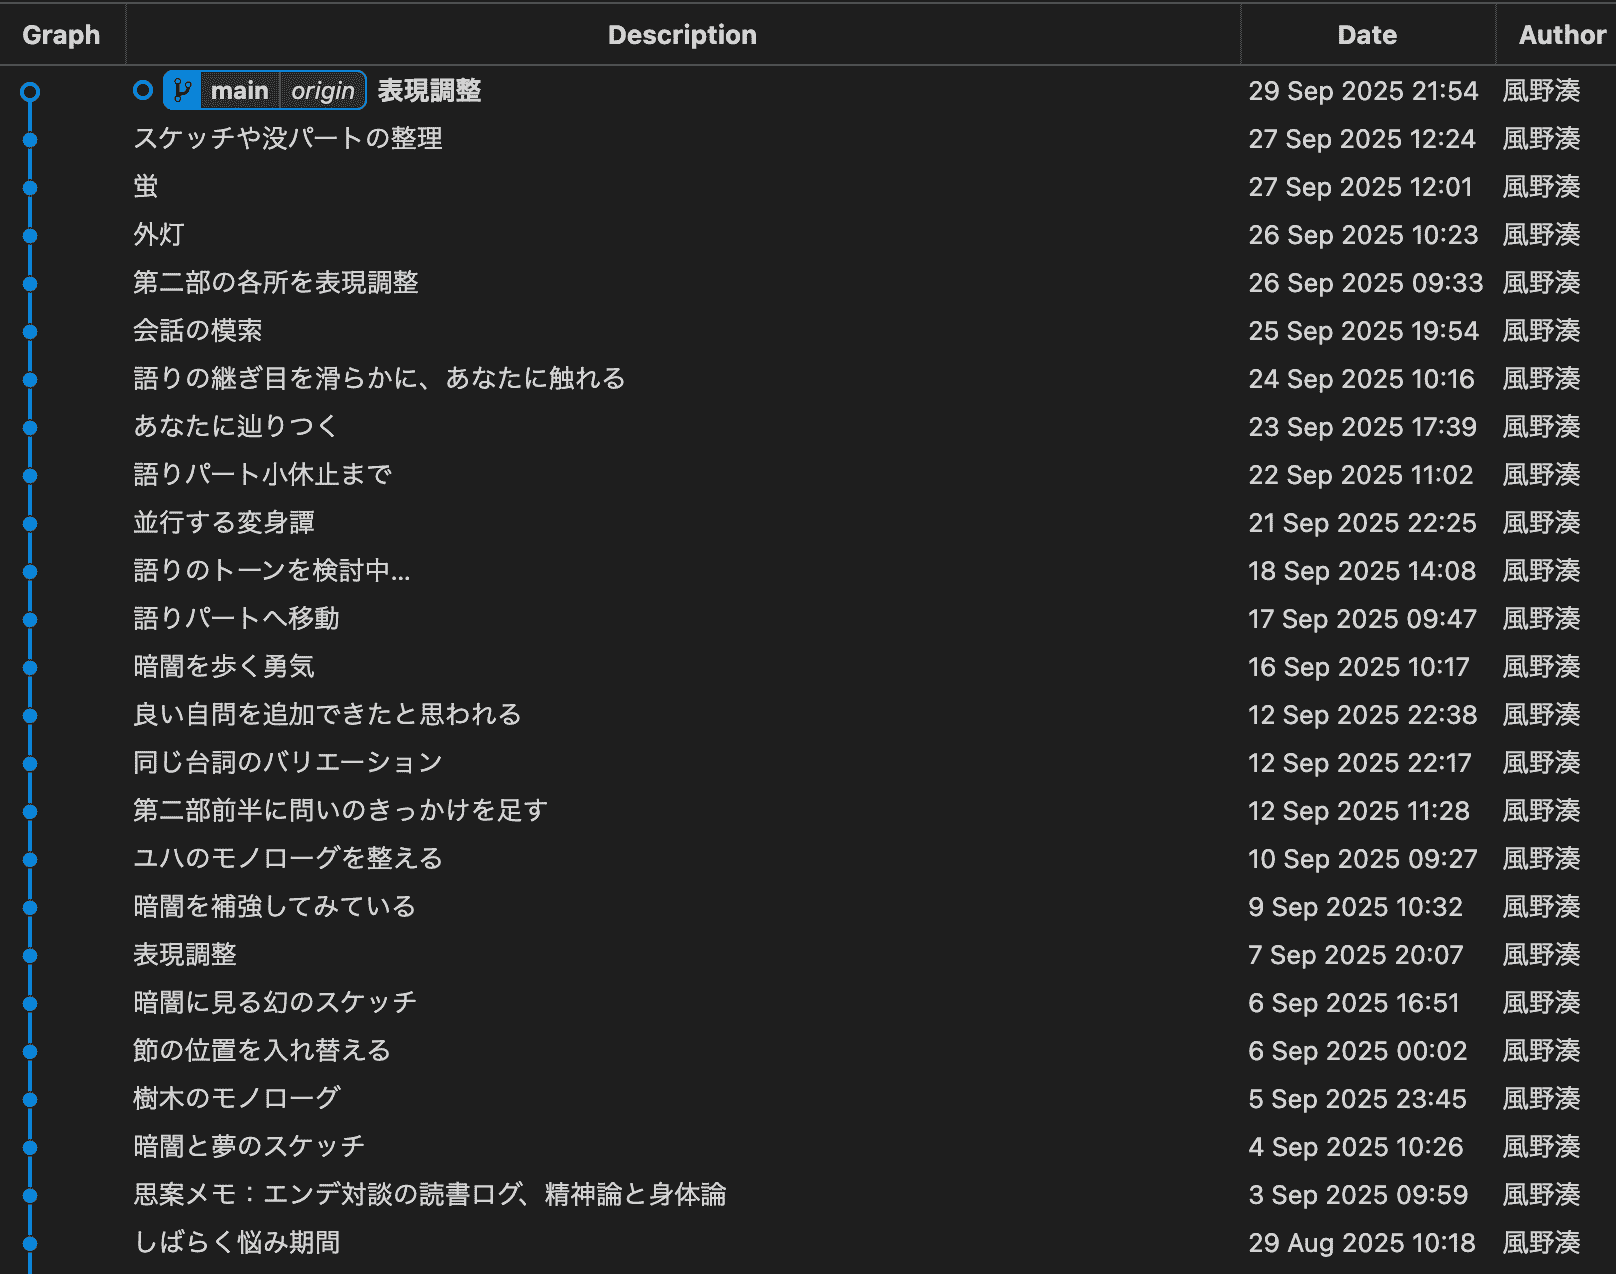Click the commit node beside 会話の模索

pyautogui.click(x=30, y=331)
